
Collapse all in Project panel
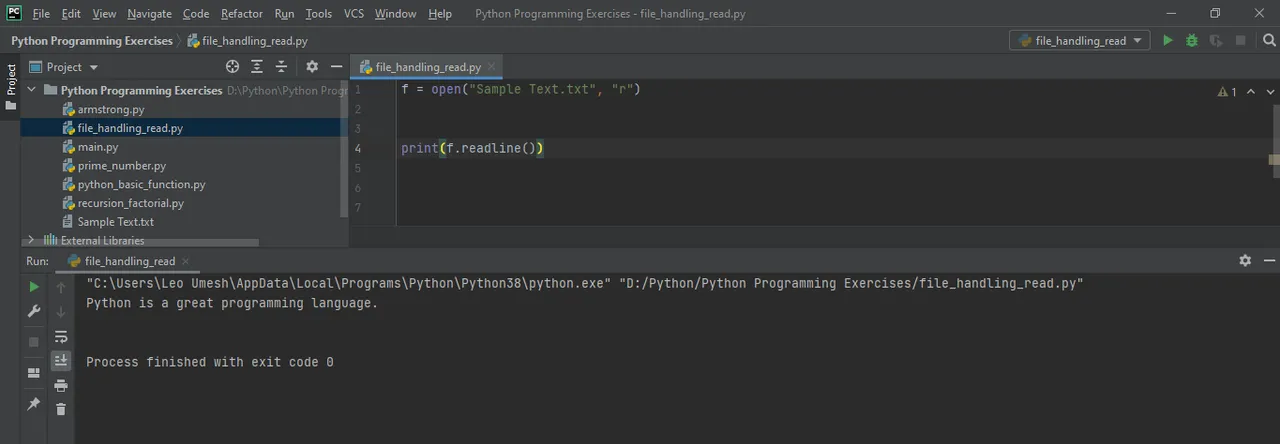tap(282, 67)
